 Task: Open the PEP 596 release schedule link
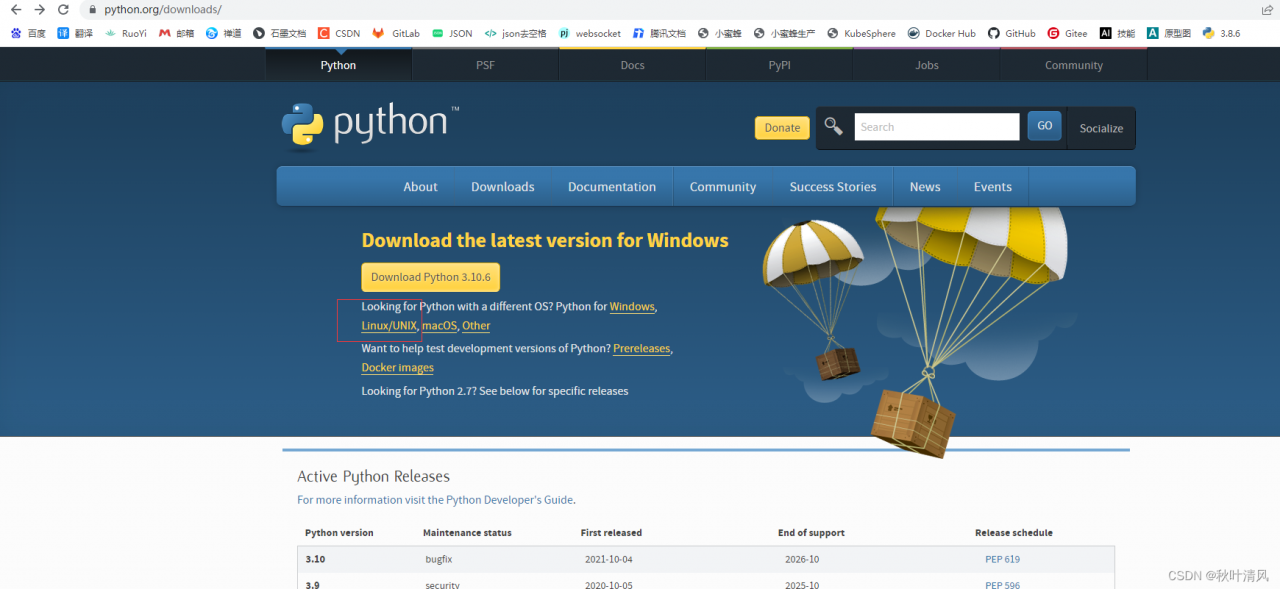[x=1002, y=585]
